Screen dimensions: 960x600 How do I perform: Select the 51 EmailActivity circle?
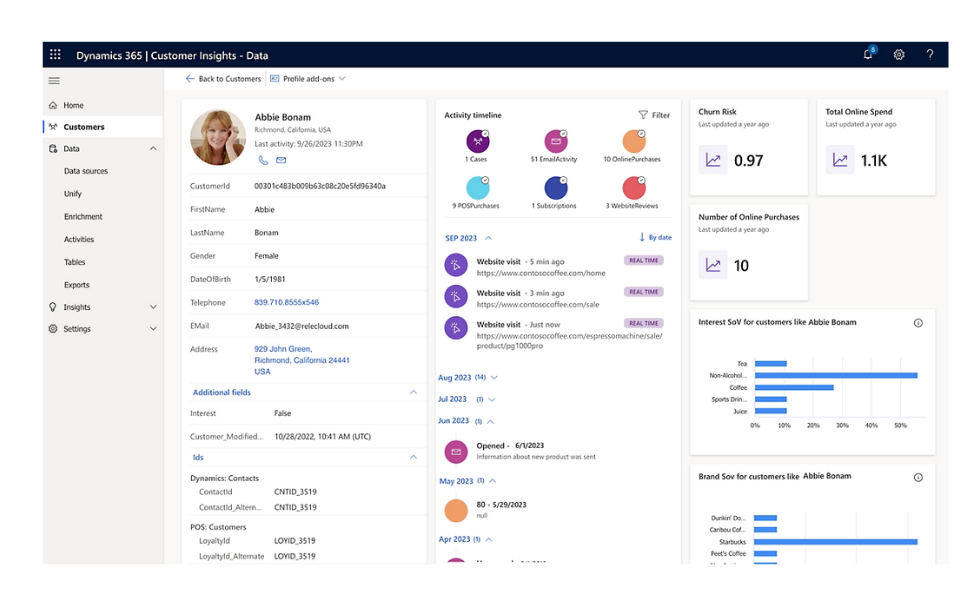coord(556,141)
